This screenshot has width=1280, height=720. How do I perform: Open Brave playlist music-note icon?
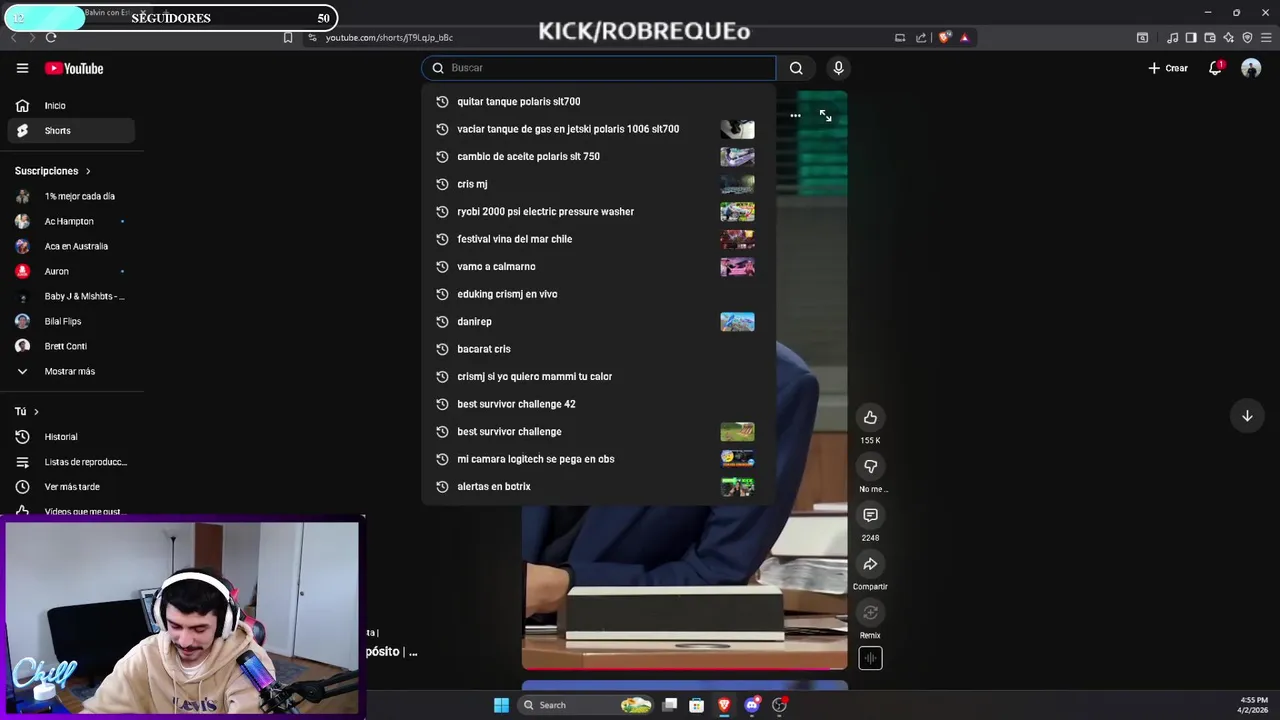point(1172,38)
